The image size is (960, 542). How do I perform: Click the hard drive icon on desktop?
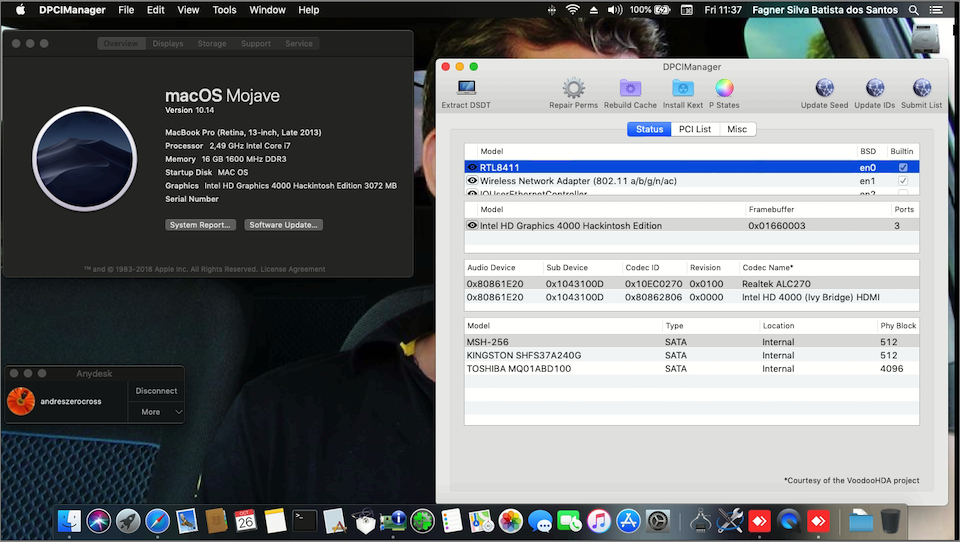(925, 38)
